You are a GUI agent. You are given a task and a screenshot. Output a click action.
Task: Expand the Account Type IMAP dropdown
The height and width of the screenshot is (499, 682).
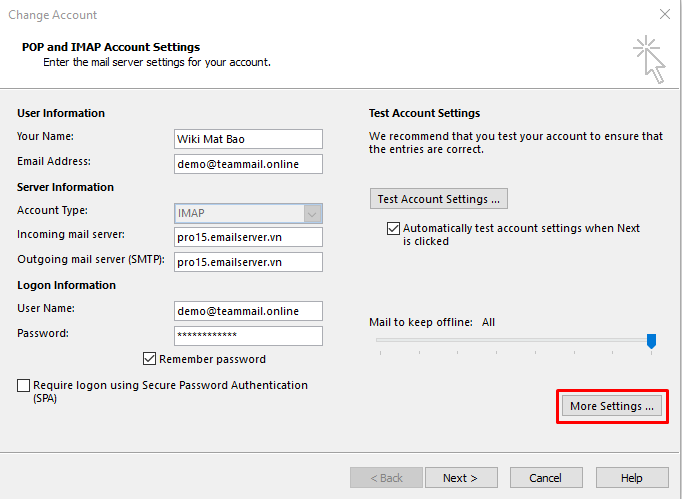point(313,213)
